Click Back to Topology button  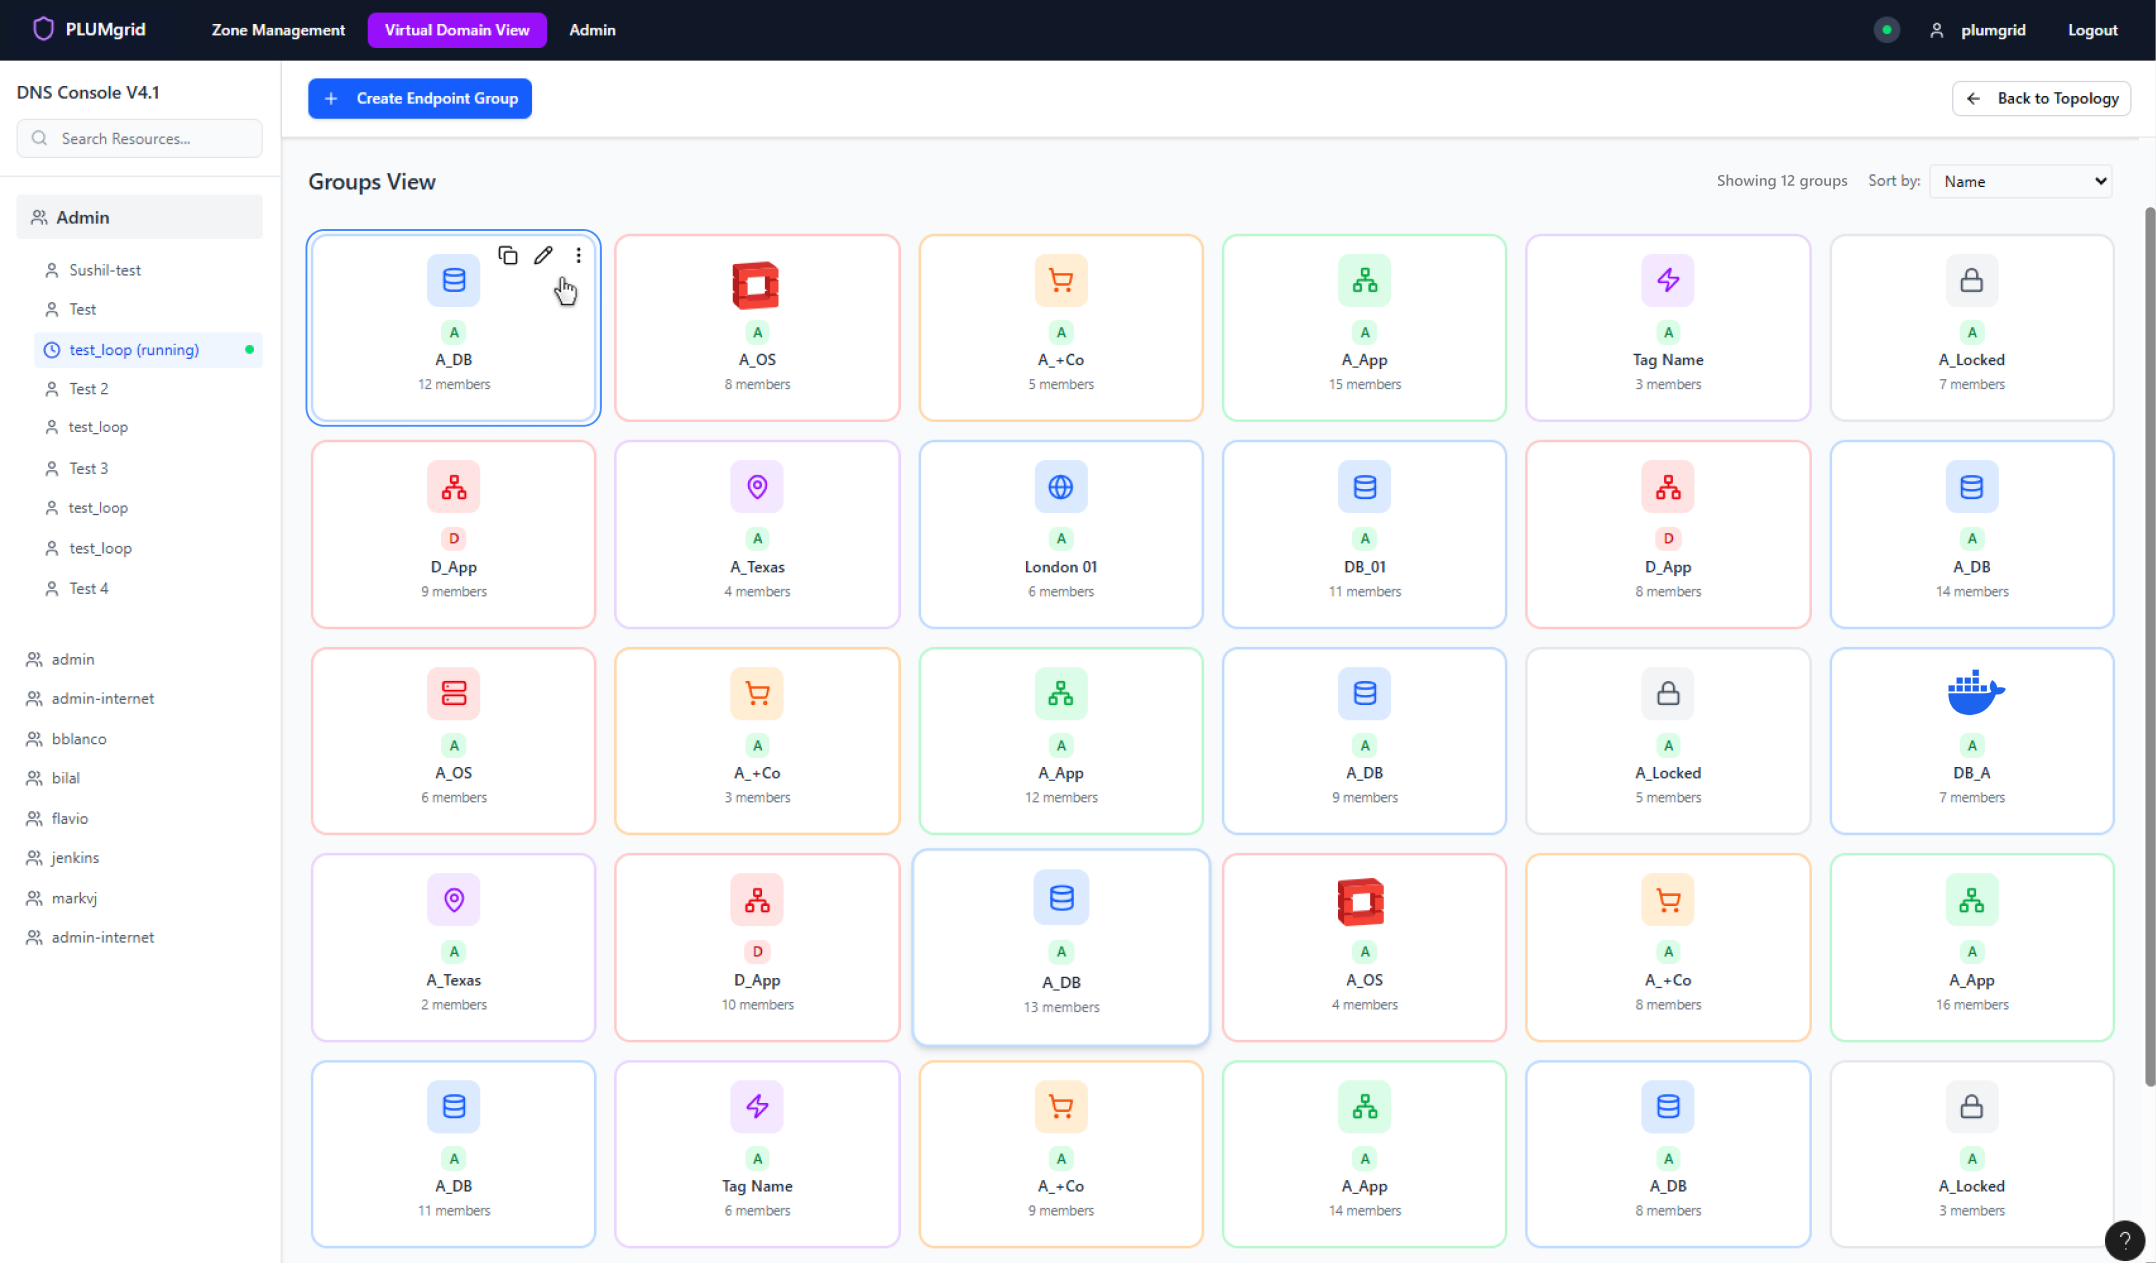click(2041, 98)
